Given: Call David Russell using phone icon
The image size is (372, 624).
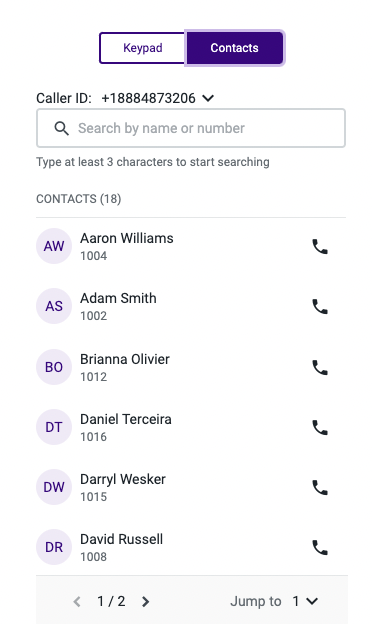Looking at the screenshot, I should click(320, 548).
